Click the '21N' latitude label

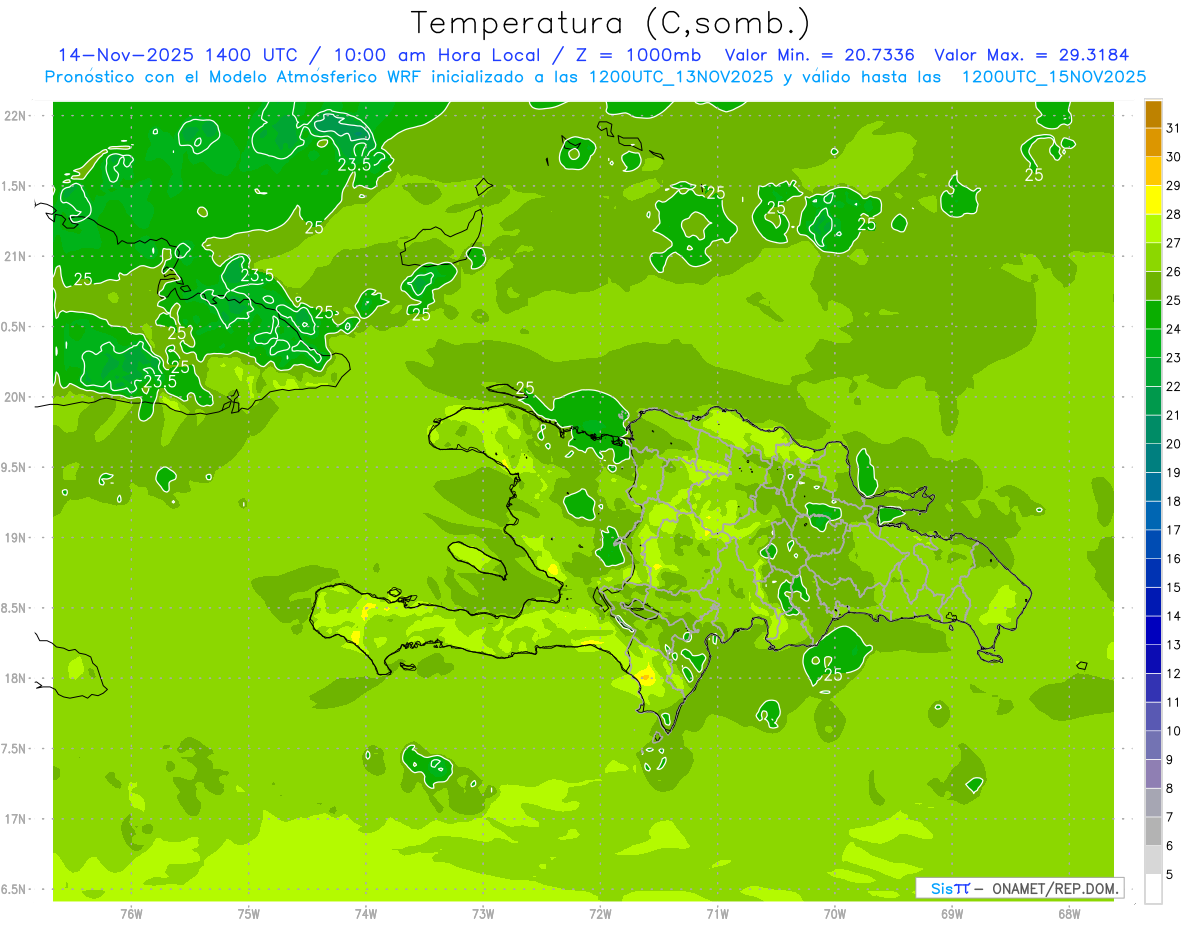click(15, 256)
